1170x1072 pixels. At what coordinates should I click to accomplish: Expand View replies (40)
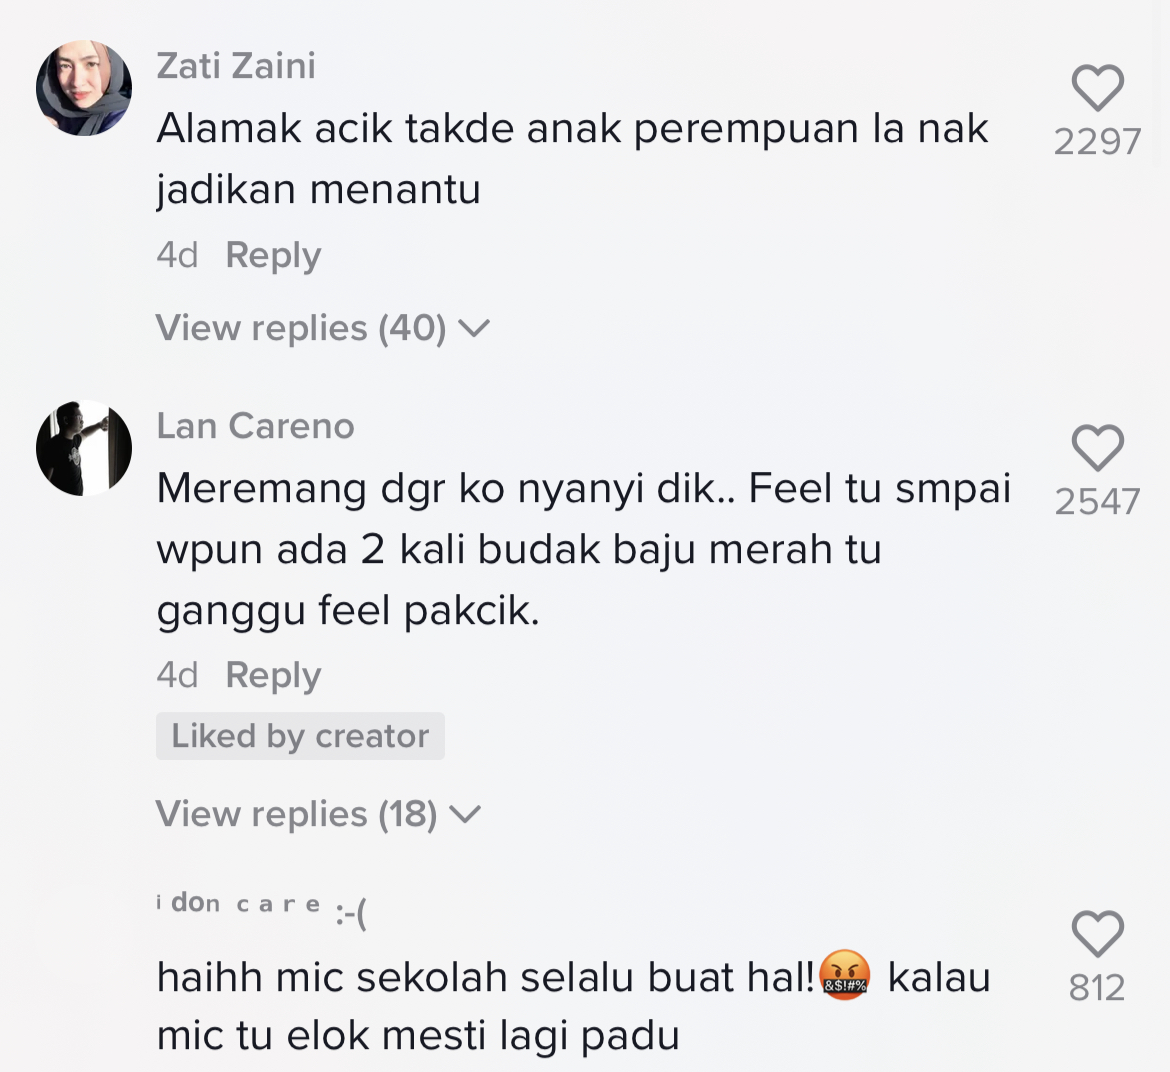301,328
